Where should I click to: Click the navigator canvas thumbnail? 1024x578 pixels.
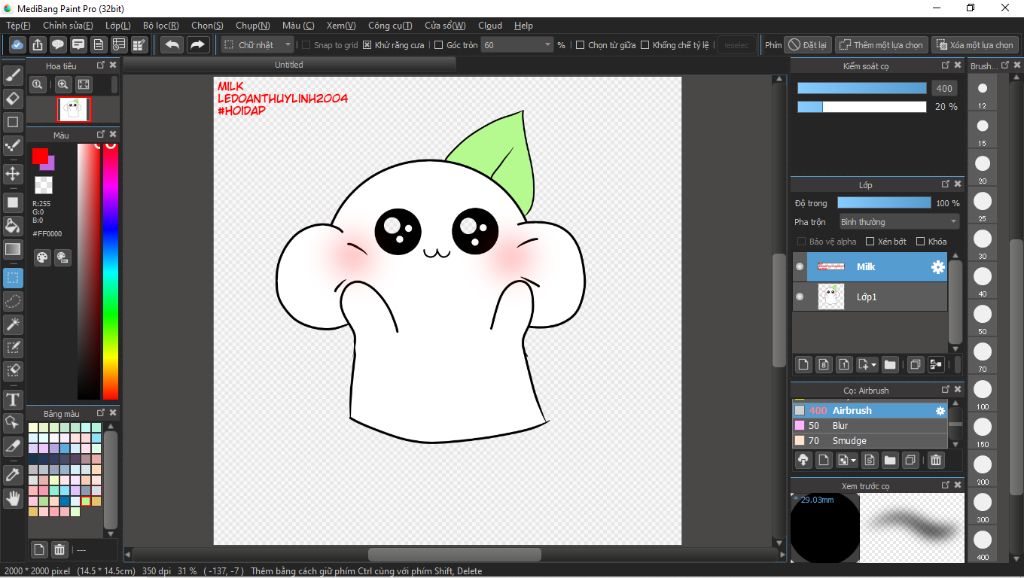[73, 109]
